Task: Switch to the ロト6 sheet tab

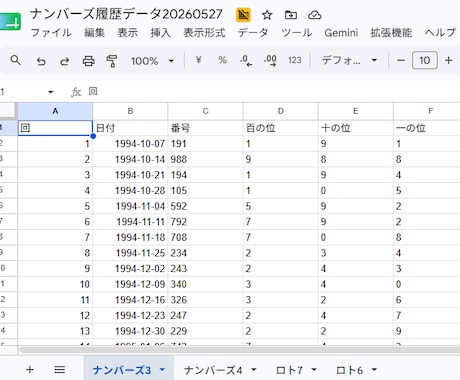Action: tap(349, 370)
